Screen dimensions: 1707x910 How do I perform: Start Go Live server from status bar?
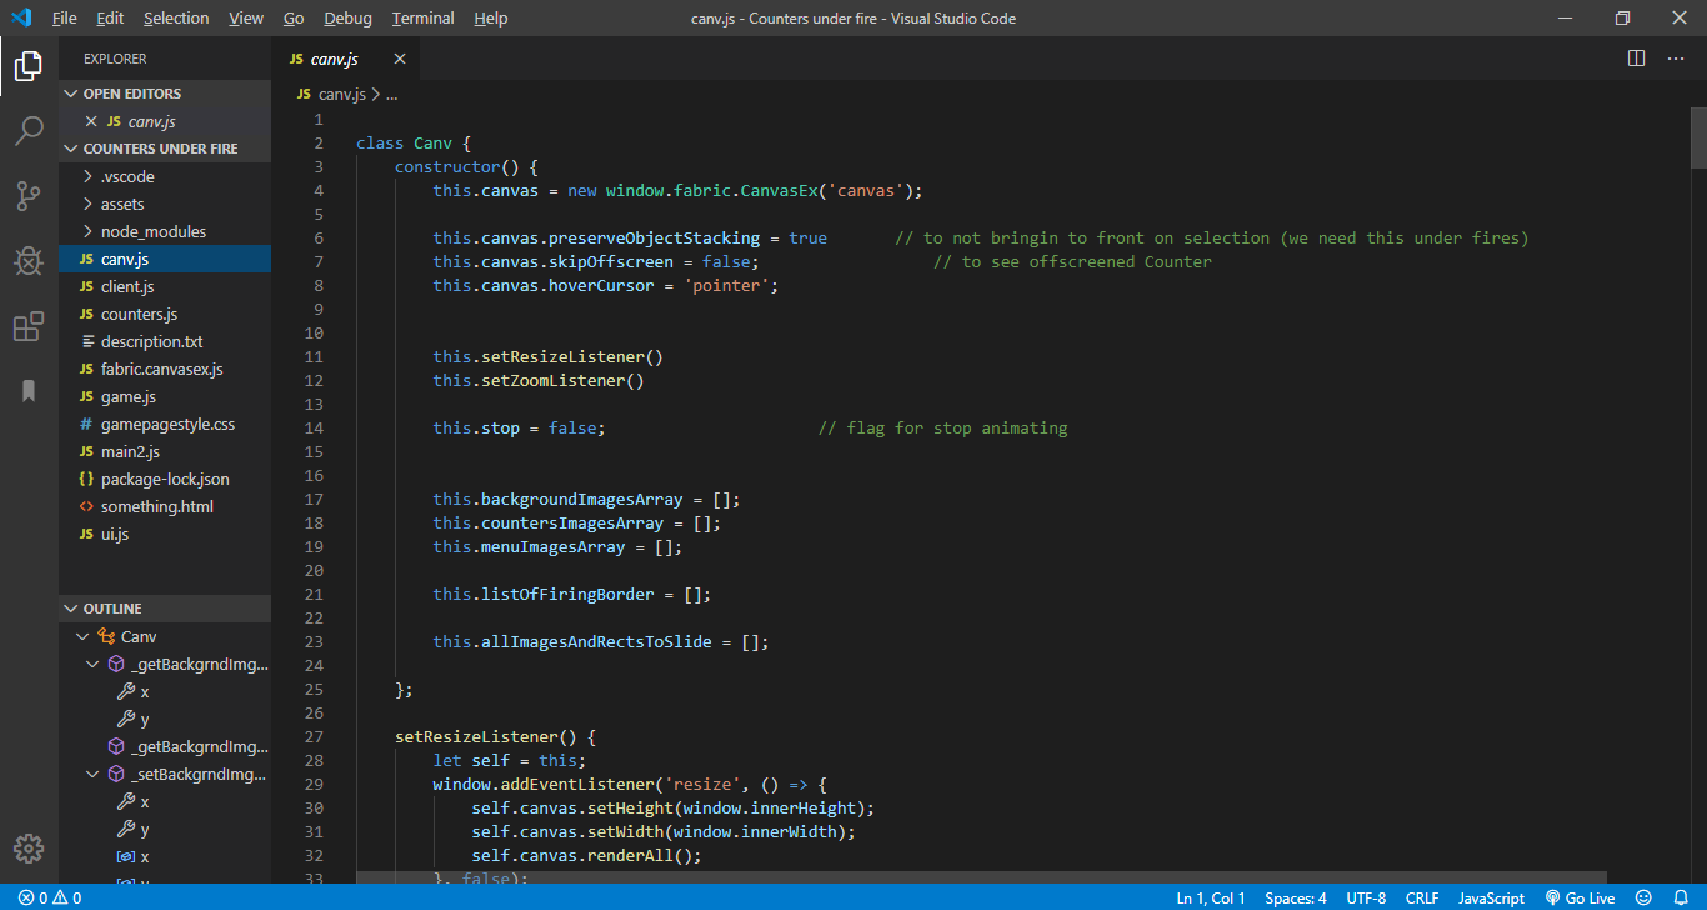1580,898
